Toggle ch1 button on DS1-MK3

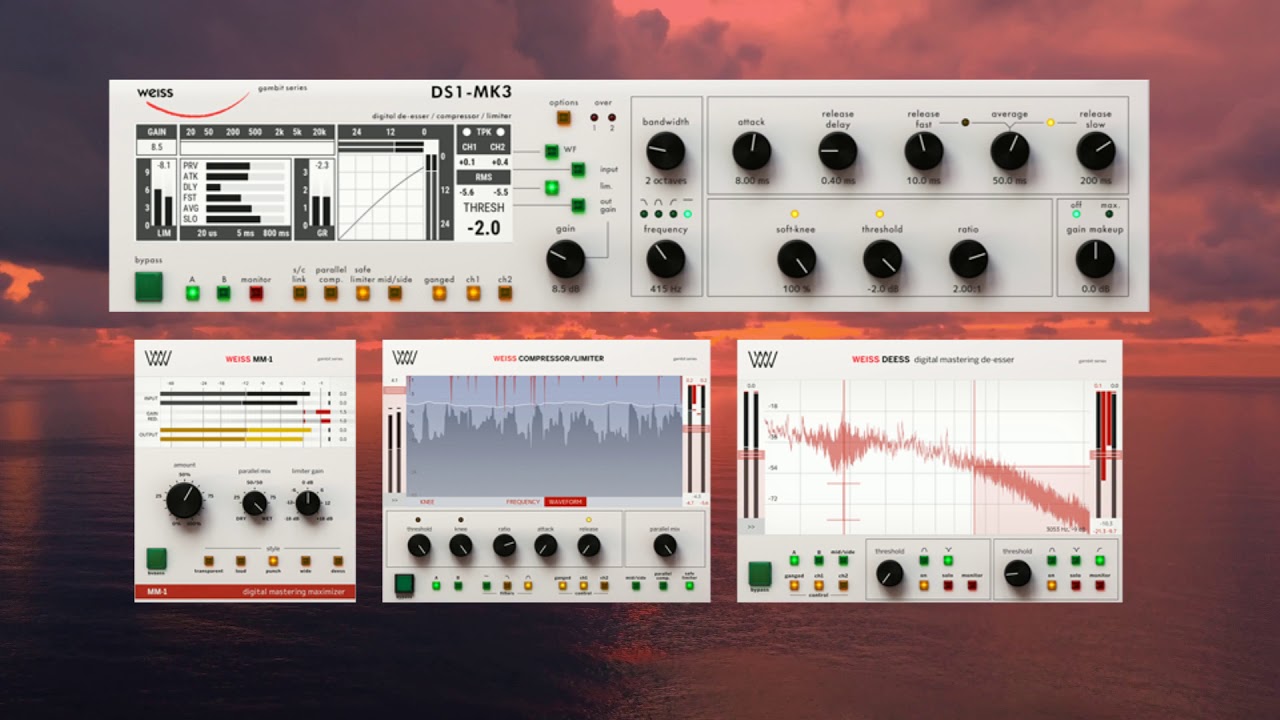pyautogui.click(x=473, y=293)
